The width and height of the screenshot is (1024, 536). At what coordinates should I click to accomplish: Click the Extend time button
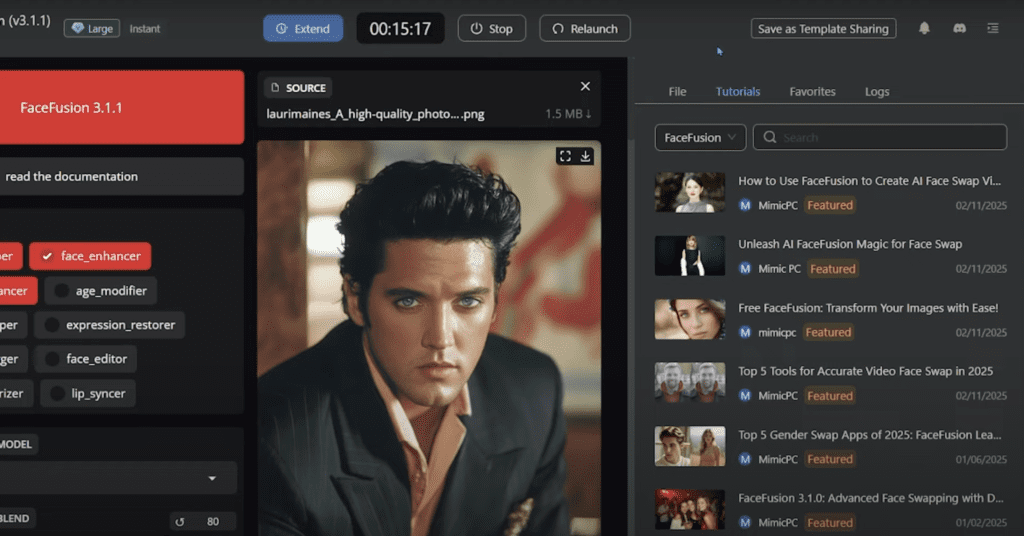click(x=303, y=29)
